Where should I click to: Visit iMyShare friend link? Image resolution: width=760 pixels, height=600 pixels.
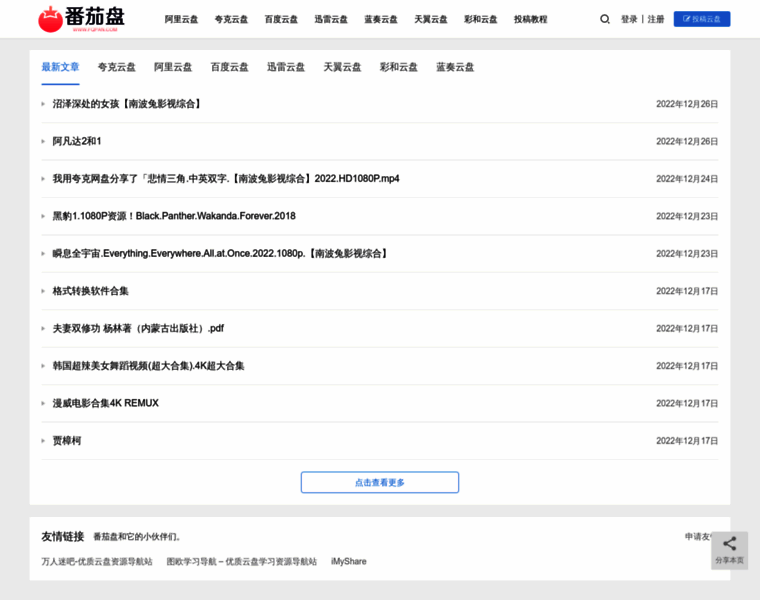[x=349, y=561]
